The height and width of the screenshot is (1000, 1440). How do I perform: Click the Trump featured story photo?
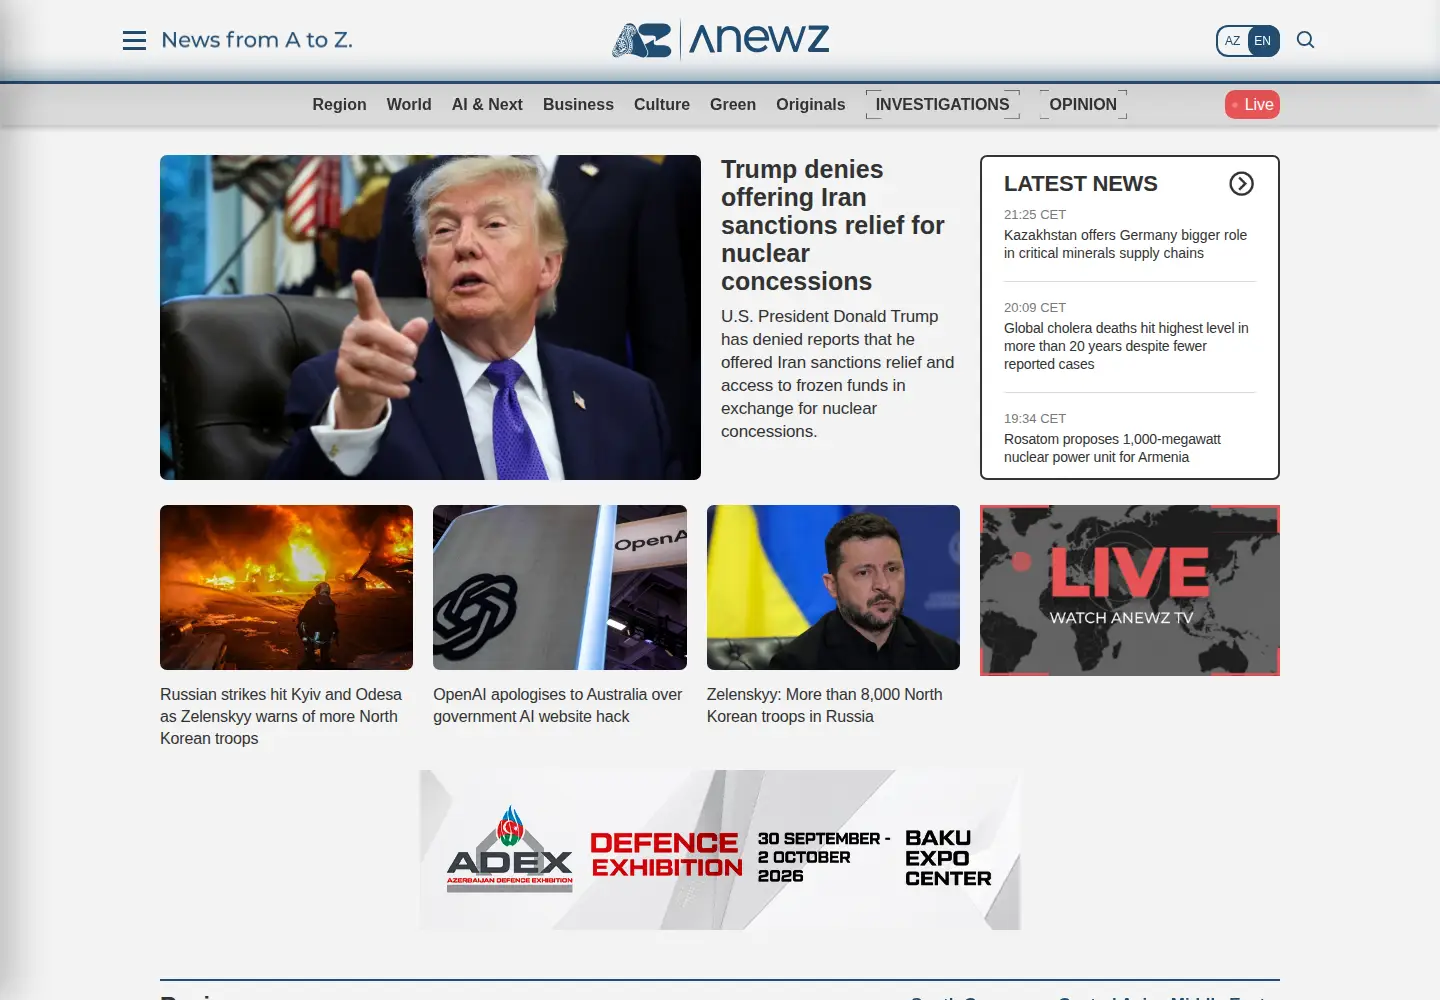(x=430, y=317)
